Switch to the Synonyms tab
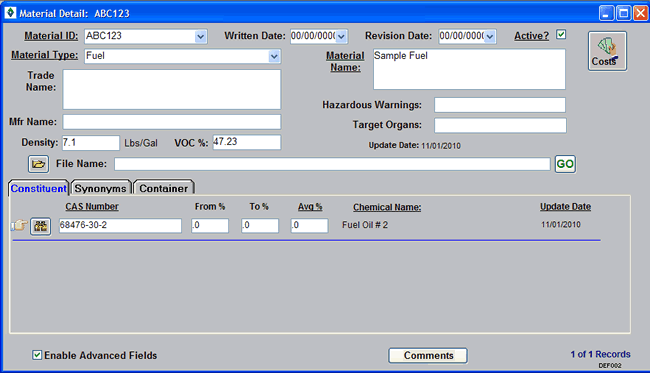650x373 pixels. [101, 188]
